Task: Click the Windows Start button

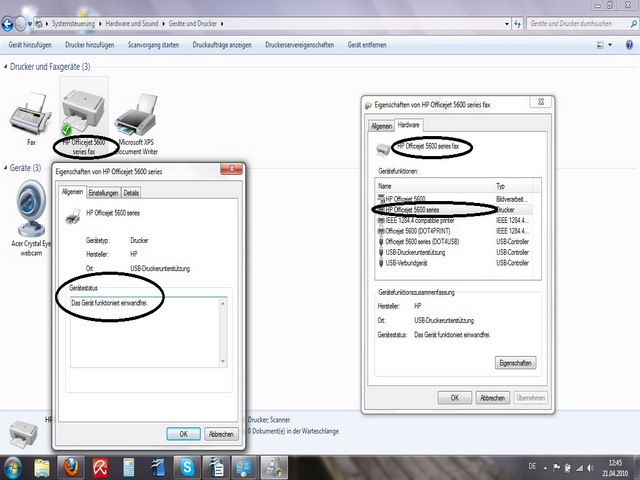Action: (x=14, y=466)
